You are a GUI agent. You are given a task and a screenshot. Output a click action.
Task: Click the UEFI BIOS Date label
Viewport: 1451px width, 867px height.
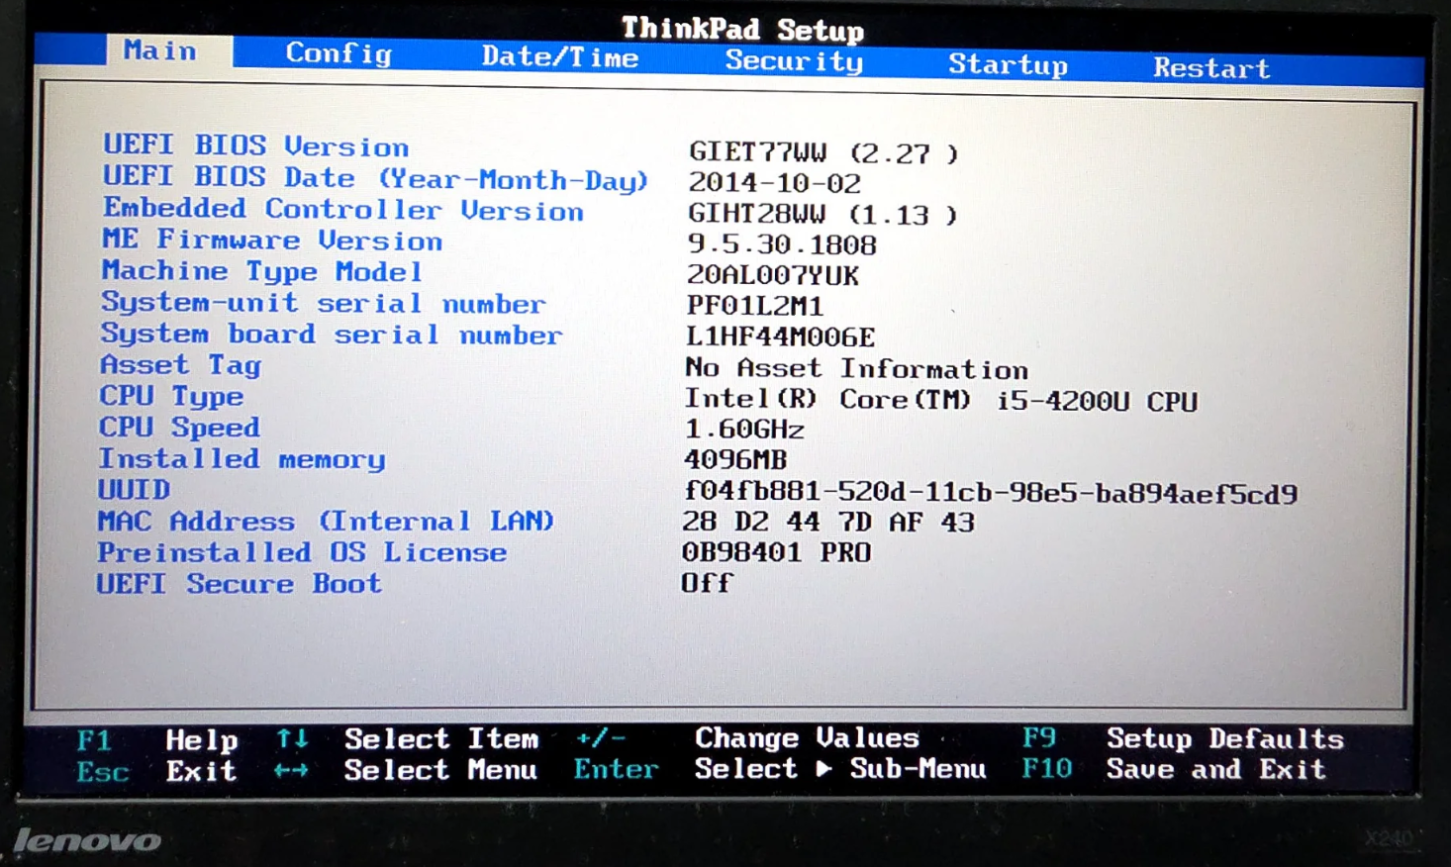click(x=376, y=178)
